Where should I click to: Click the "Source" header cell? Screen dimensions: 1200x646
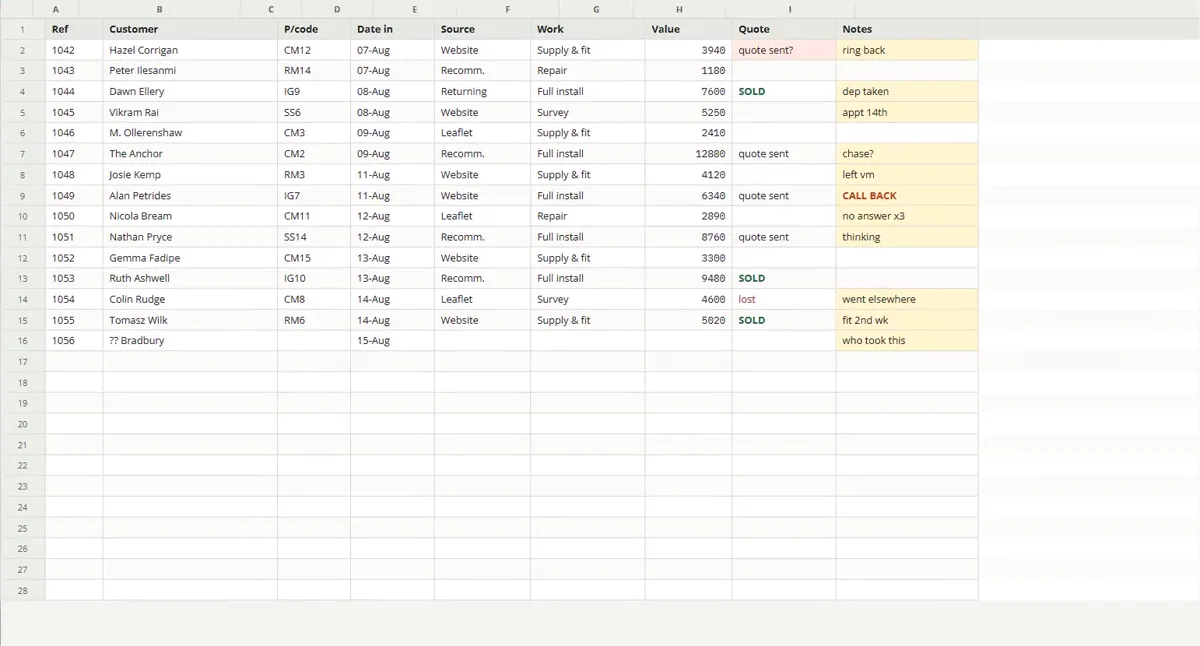(482, 29)
